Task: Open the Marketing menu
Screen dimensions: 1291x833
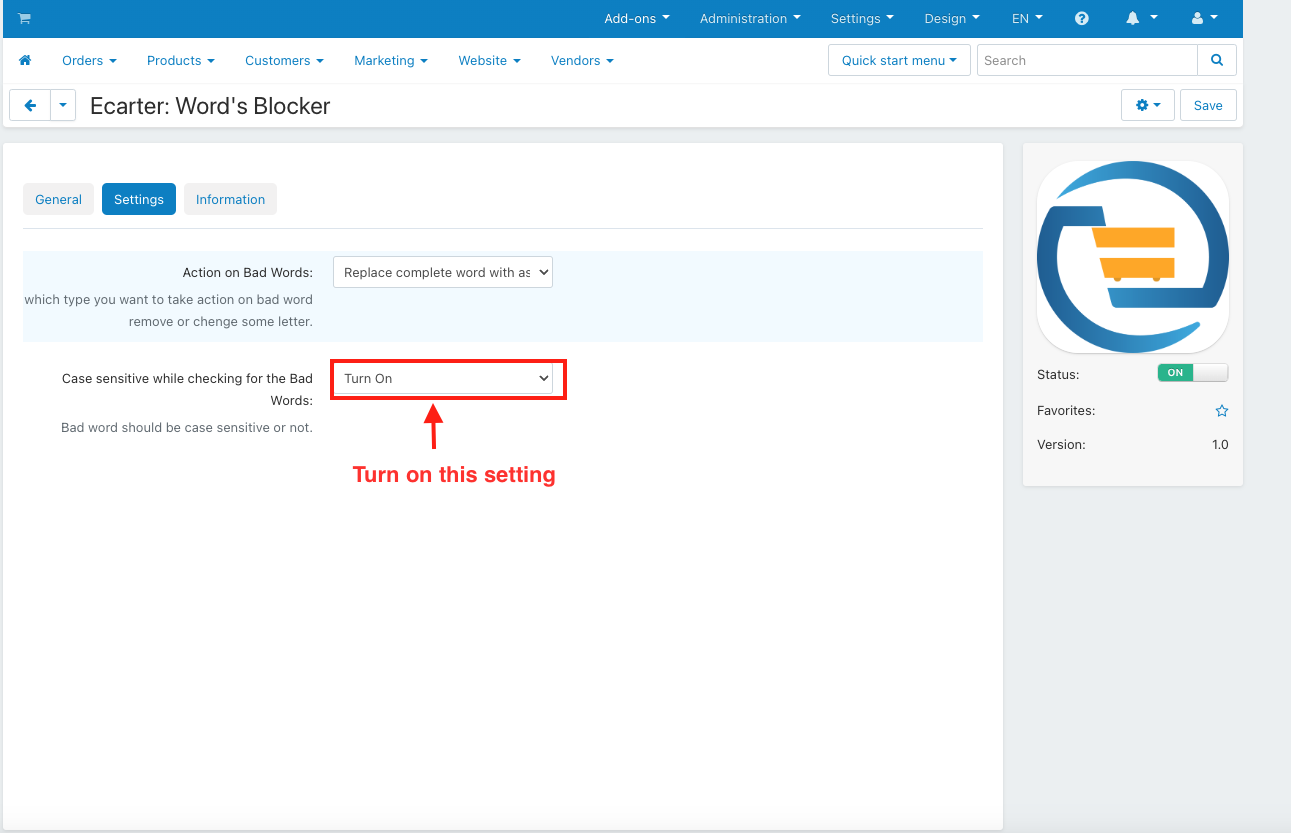Action: coord(391,60)
